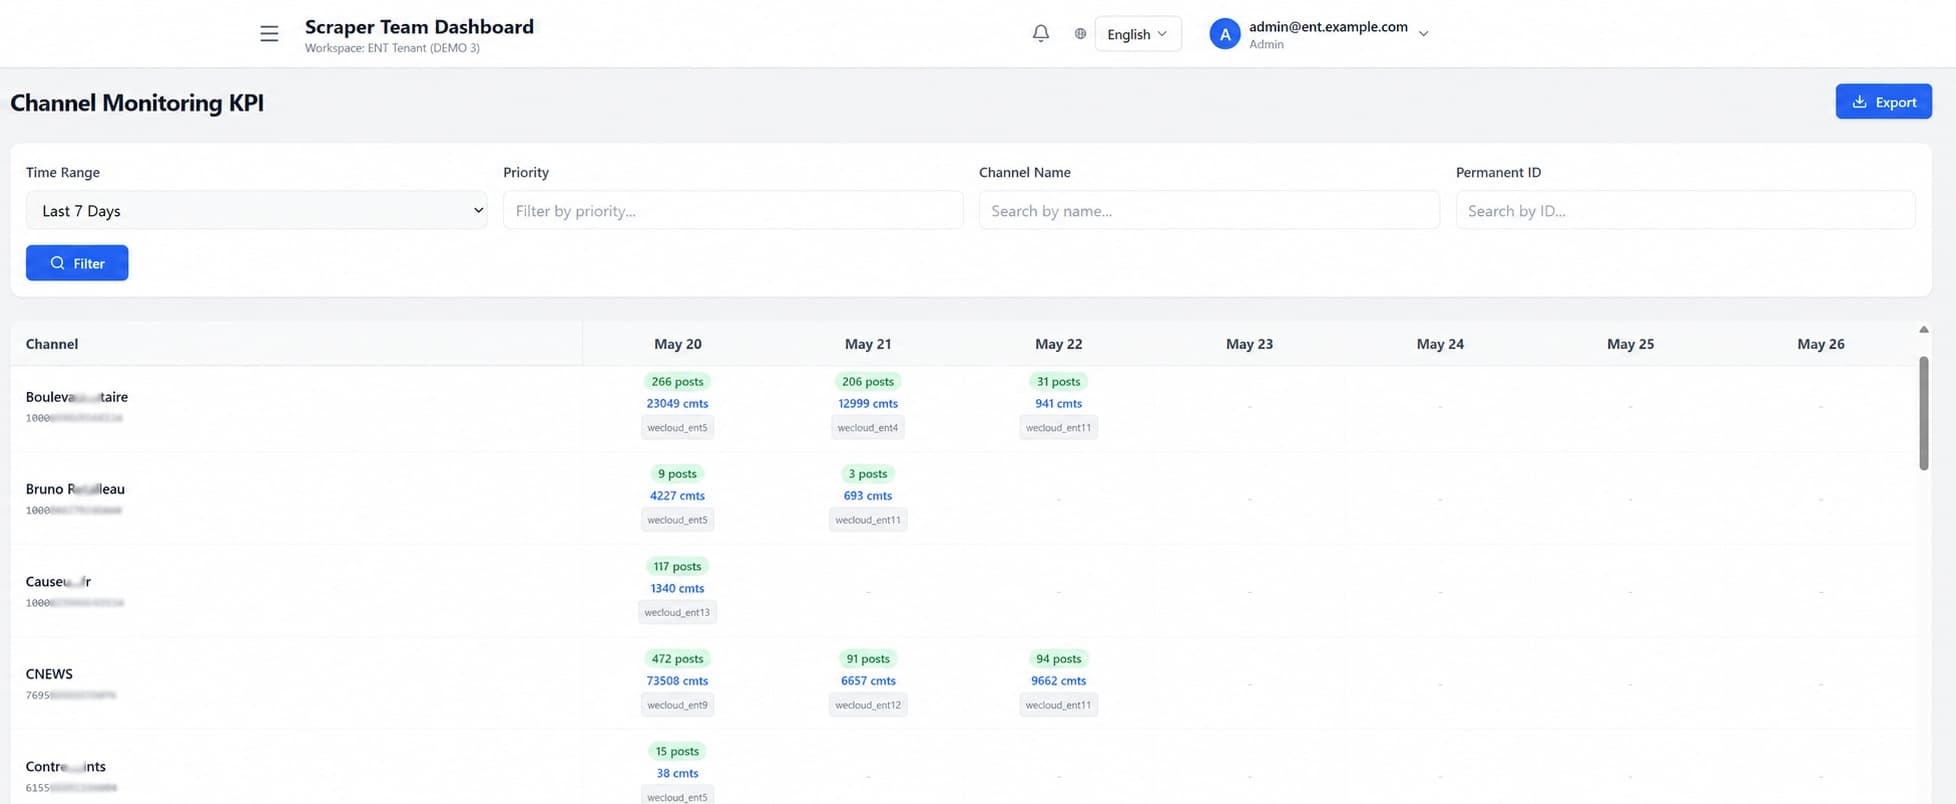Click the 31 posts badge

[x=1058, y=381]
